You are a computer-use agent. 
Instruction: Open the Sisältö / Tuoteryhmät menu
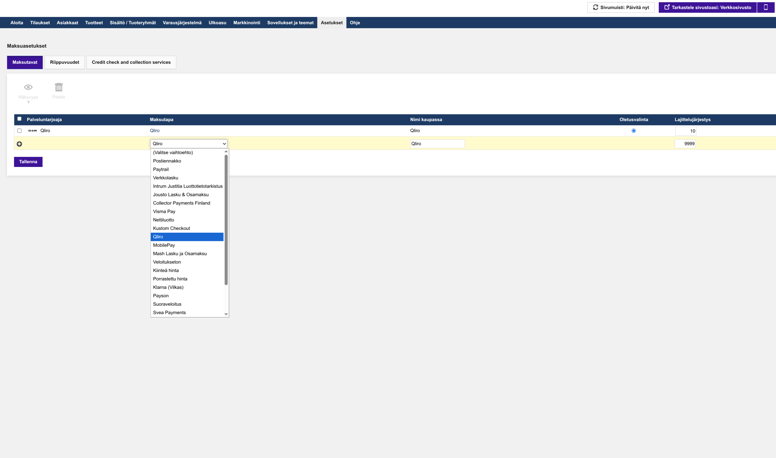133,23
